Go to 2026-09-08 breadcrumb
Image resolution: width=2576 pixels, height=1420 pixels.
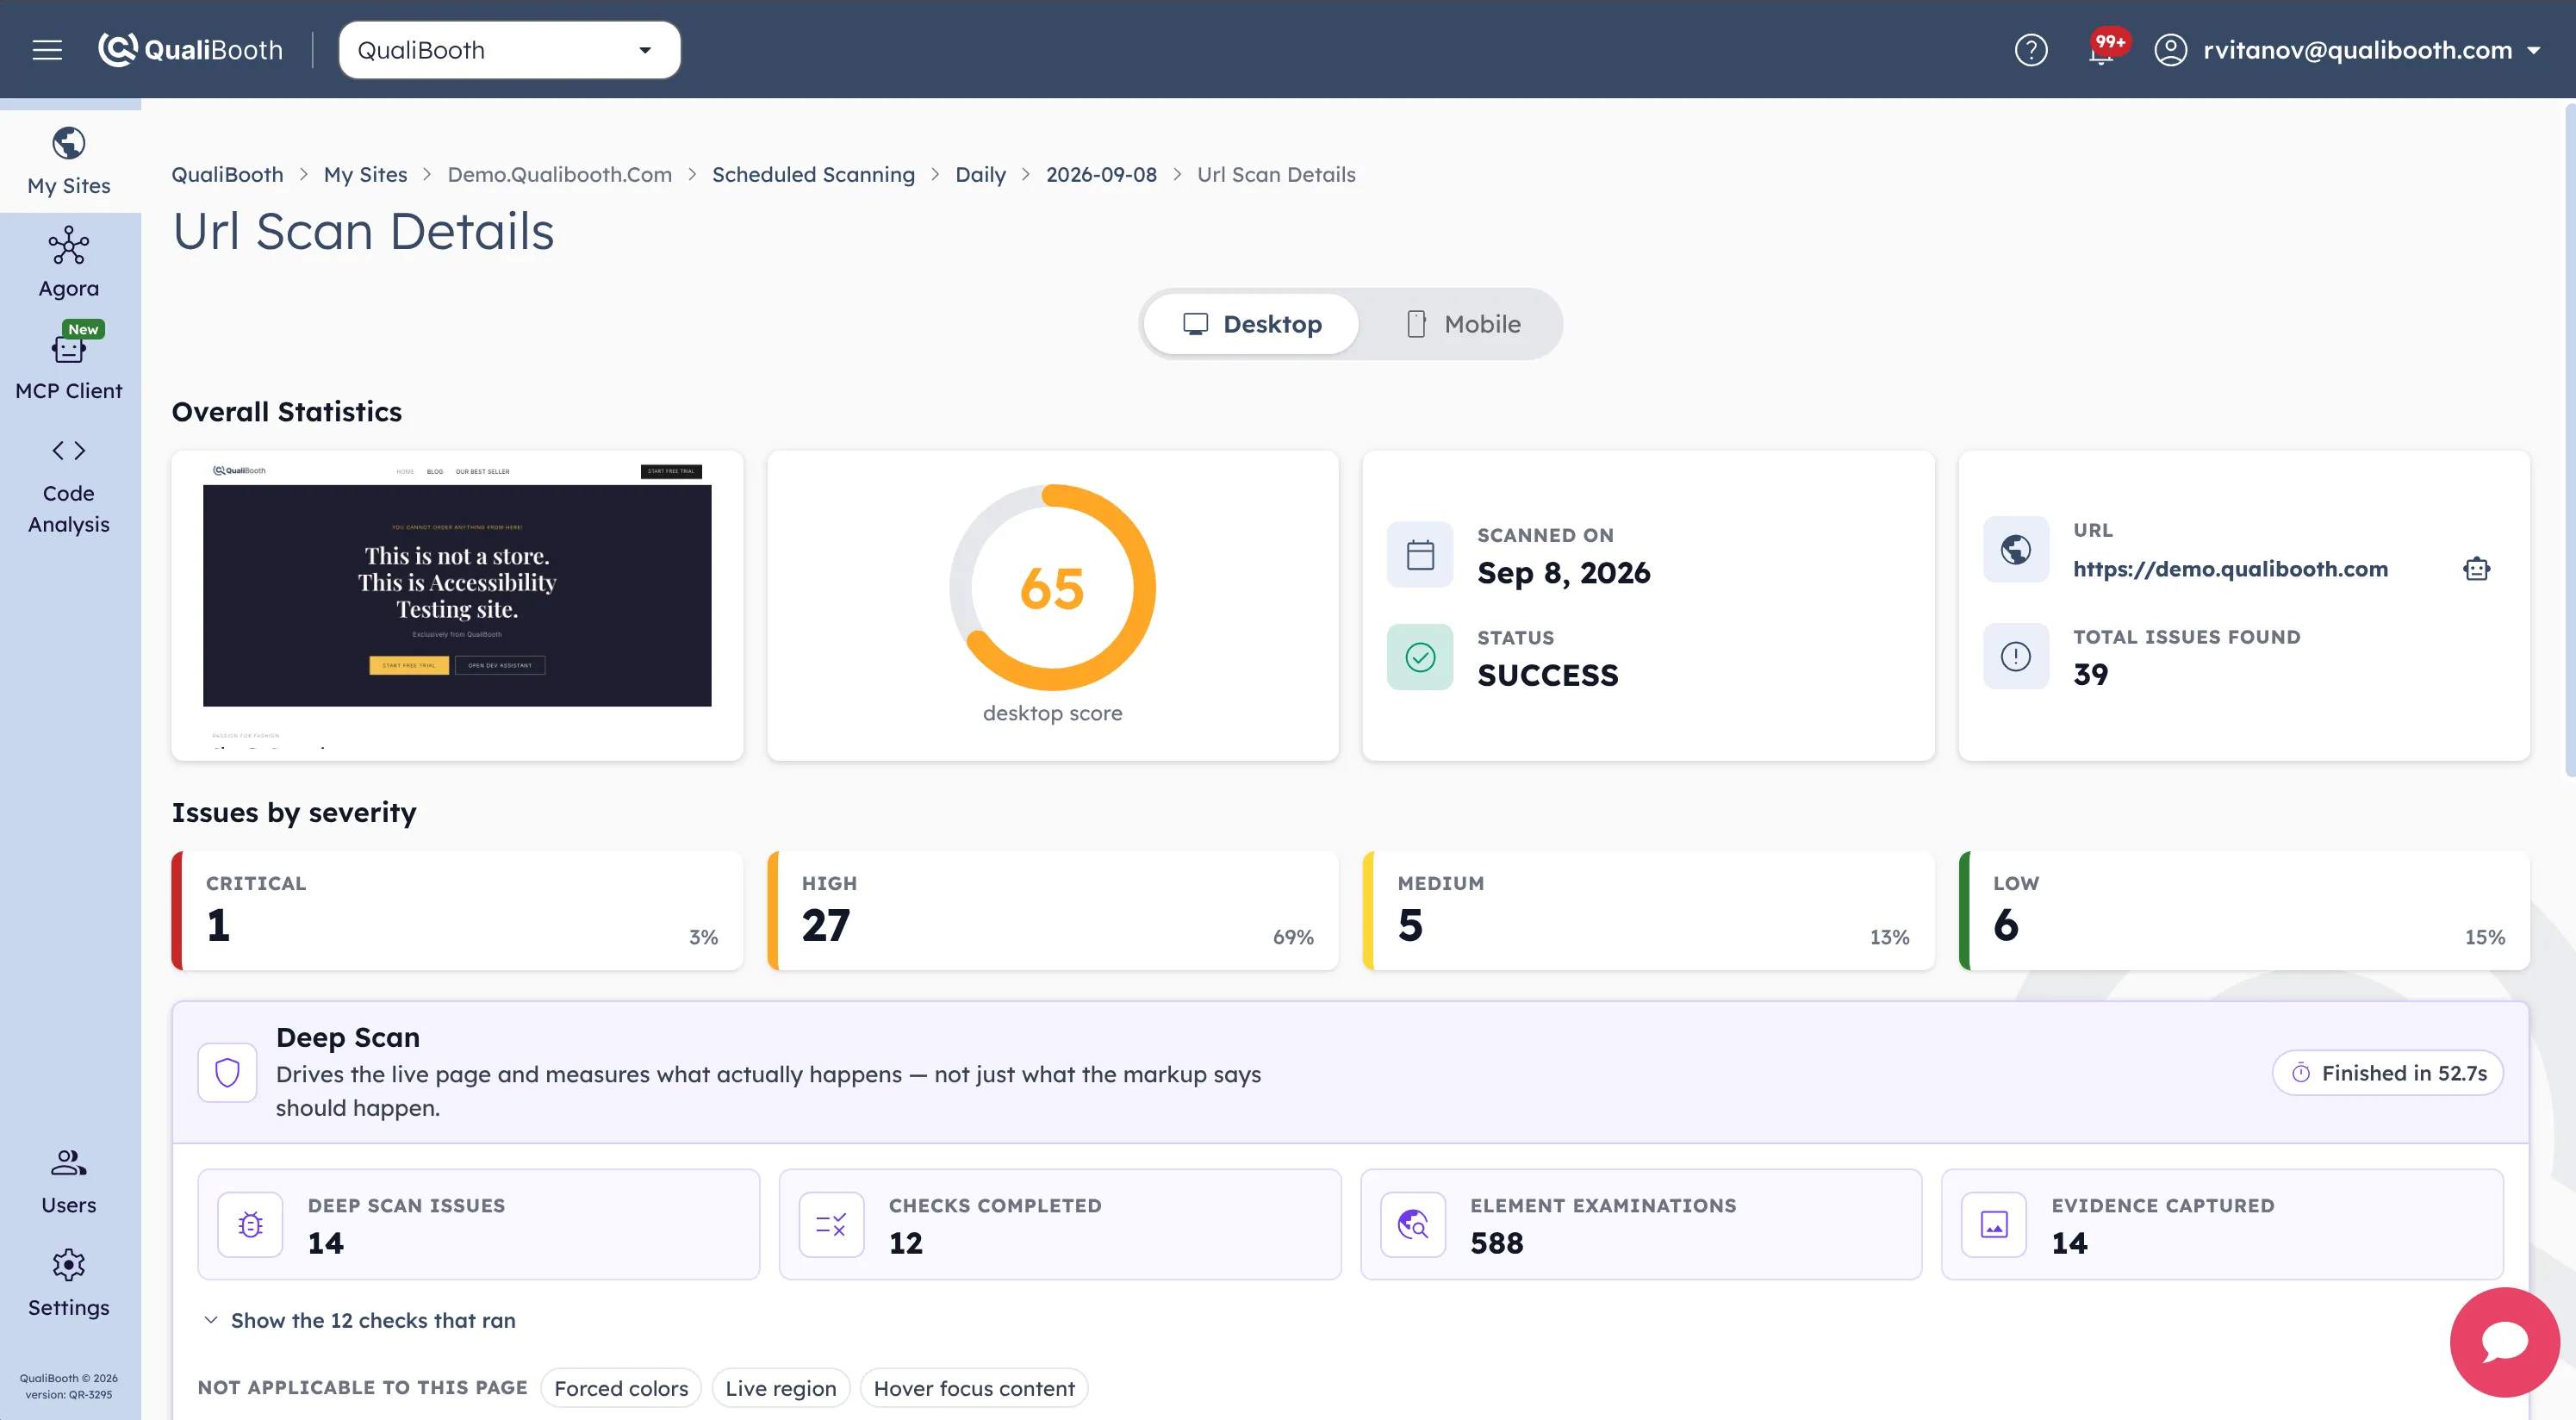(1101, 174)
